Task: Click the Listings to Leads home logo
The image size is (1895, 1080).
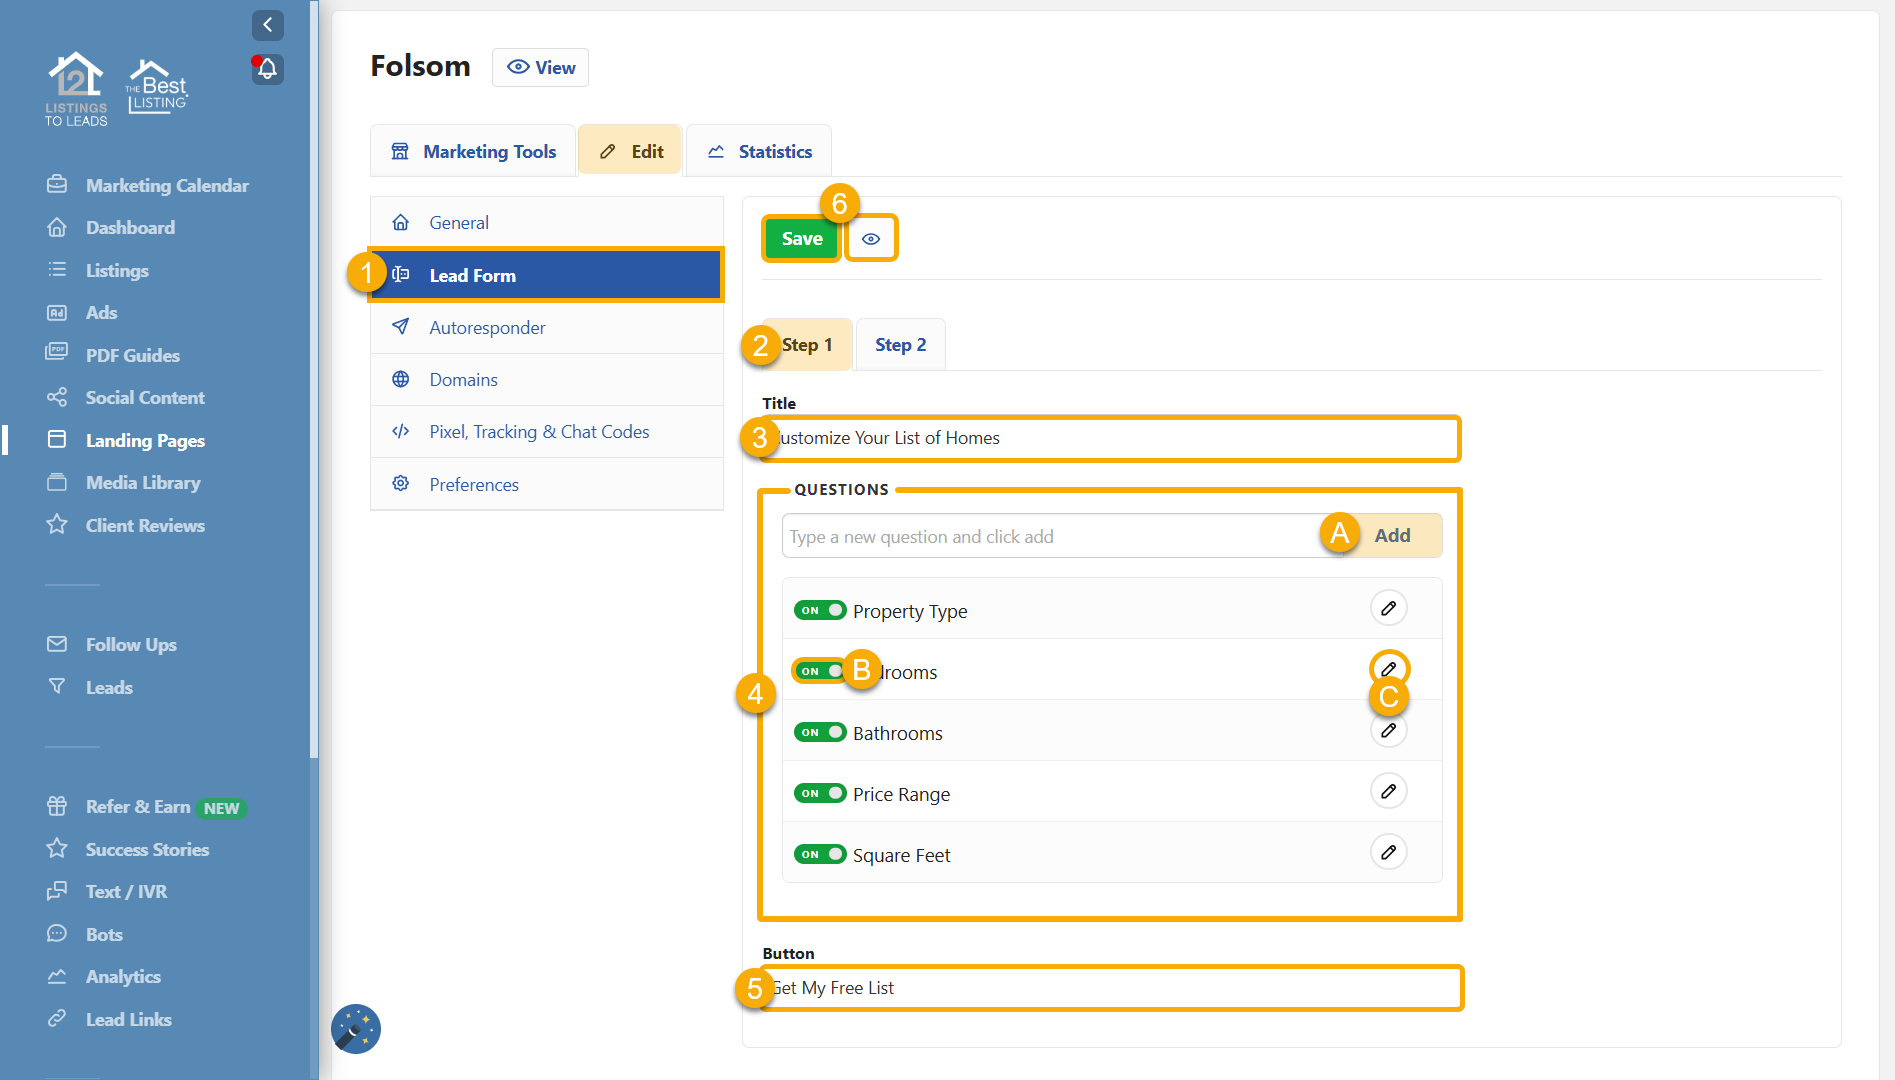Action: coord(76,89)
